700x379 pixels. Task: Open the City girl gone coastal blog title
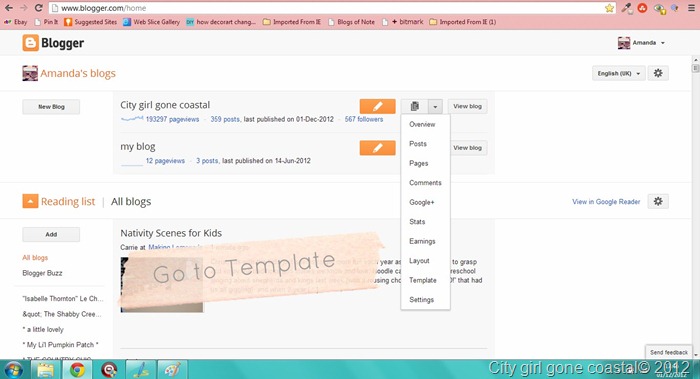coord(165,105)
